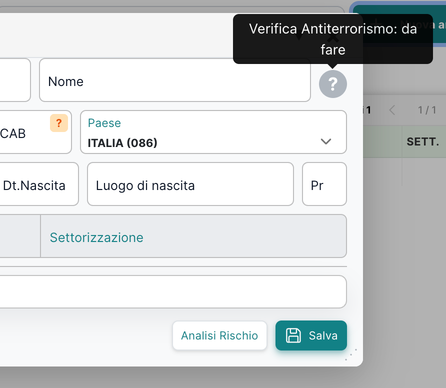The height and width of the screenshot is (388, 446).
Task: Focus the CAB text field
Action: pos(35,132)
